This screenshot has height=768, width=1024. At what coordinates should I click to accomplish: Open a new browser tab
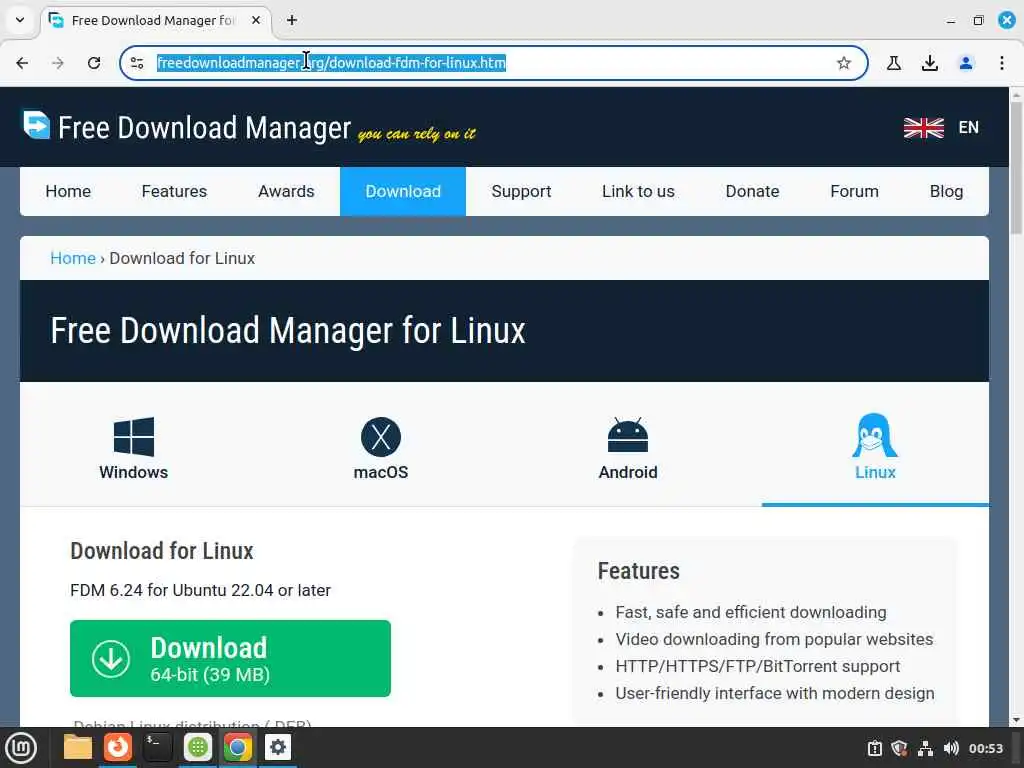(292, 20)
